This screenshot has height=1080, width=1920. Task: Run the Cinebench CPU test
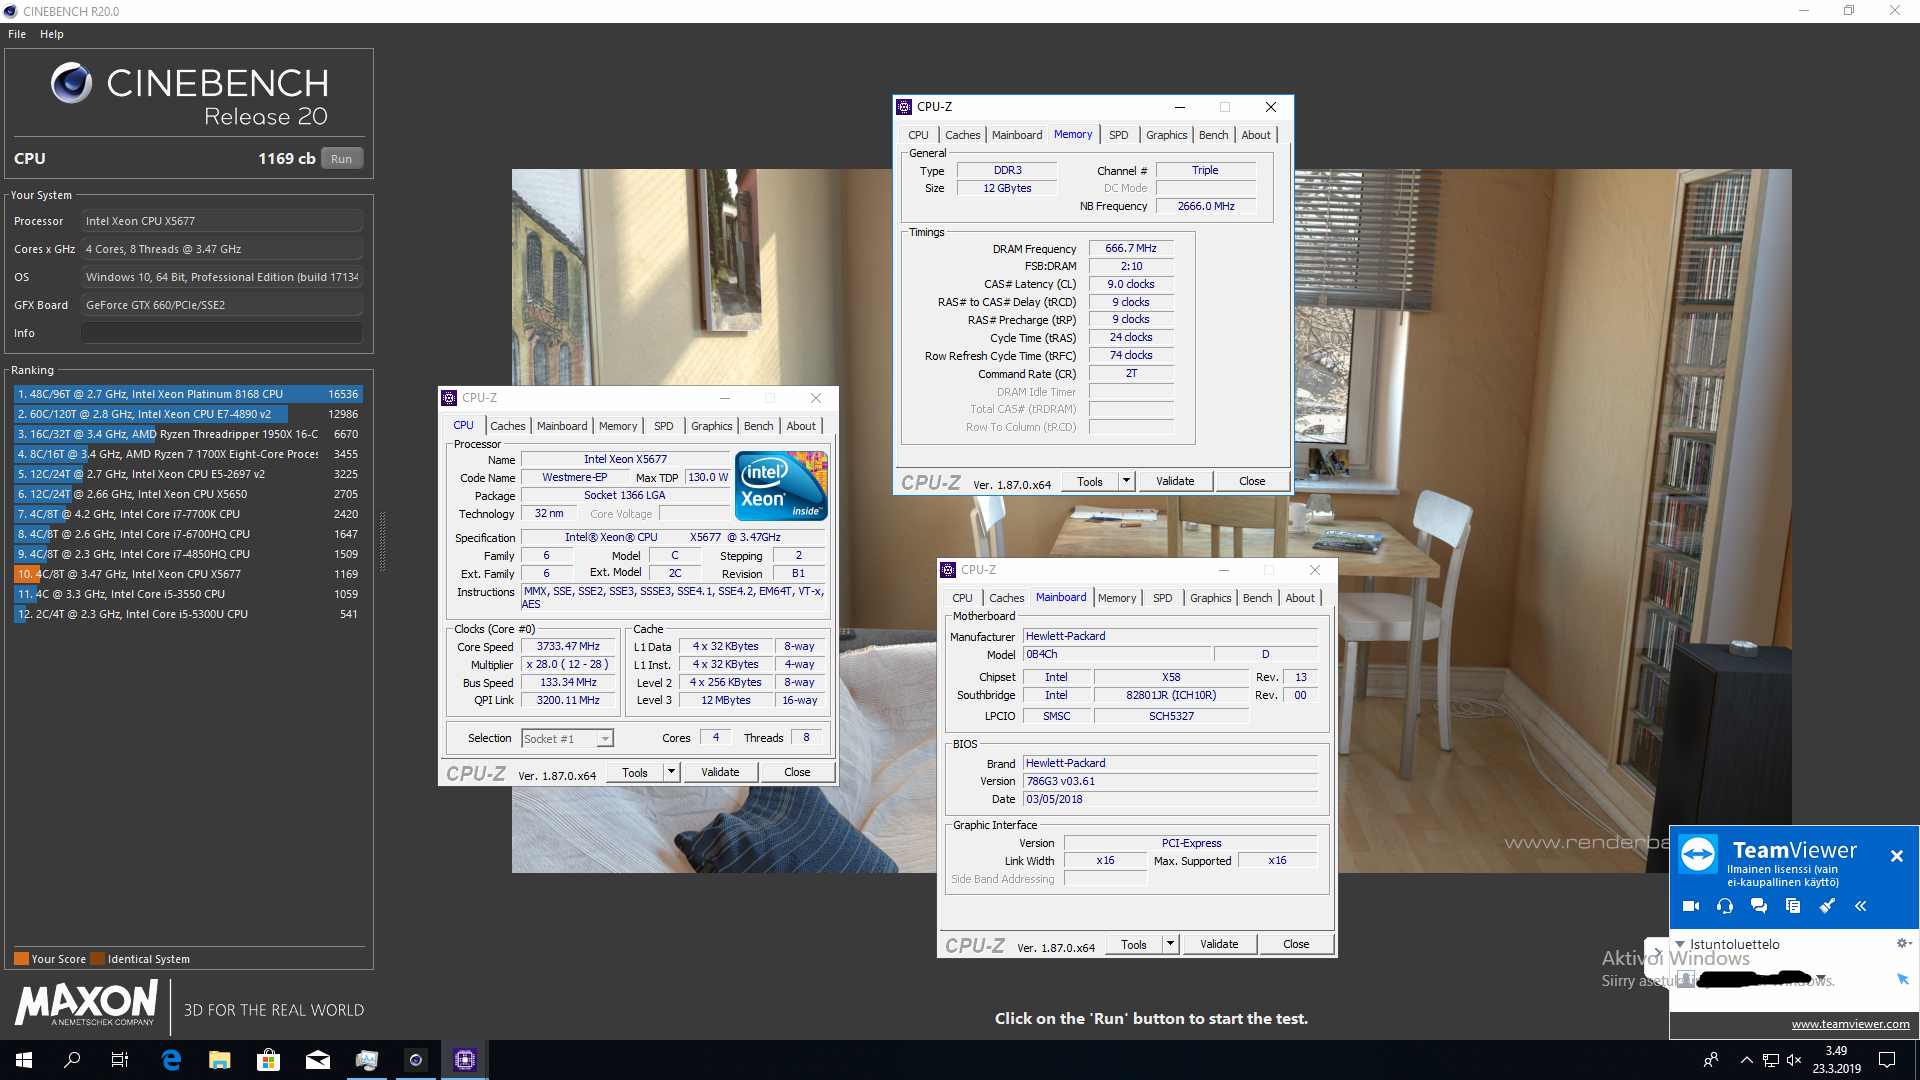click(341, 159)
